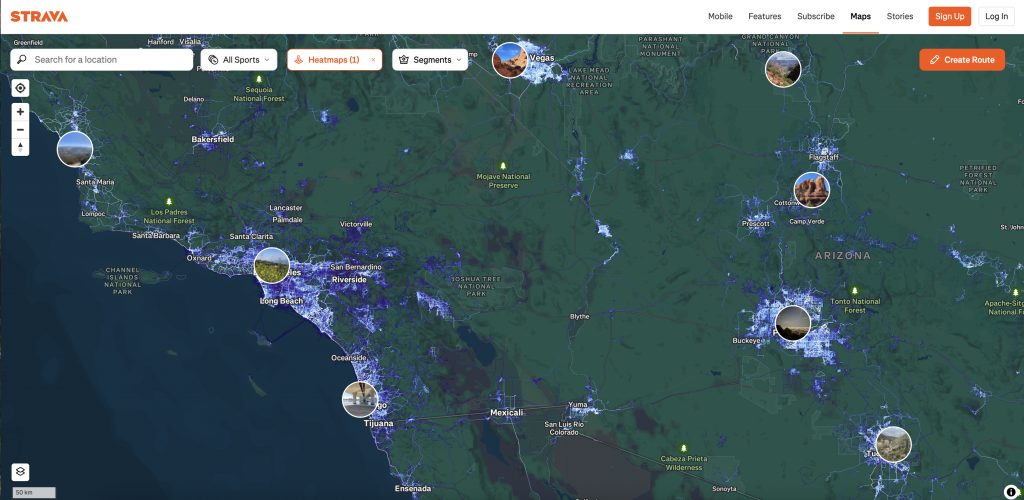Click the Log In button
Image resolution: width=1024 pixels, height=500 pixels.
coord(997,16)
